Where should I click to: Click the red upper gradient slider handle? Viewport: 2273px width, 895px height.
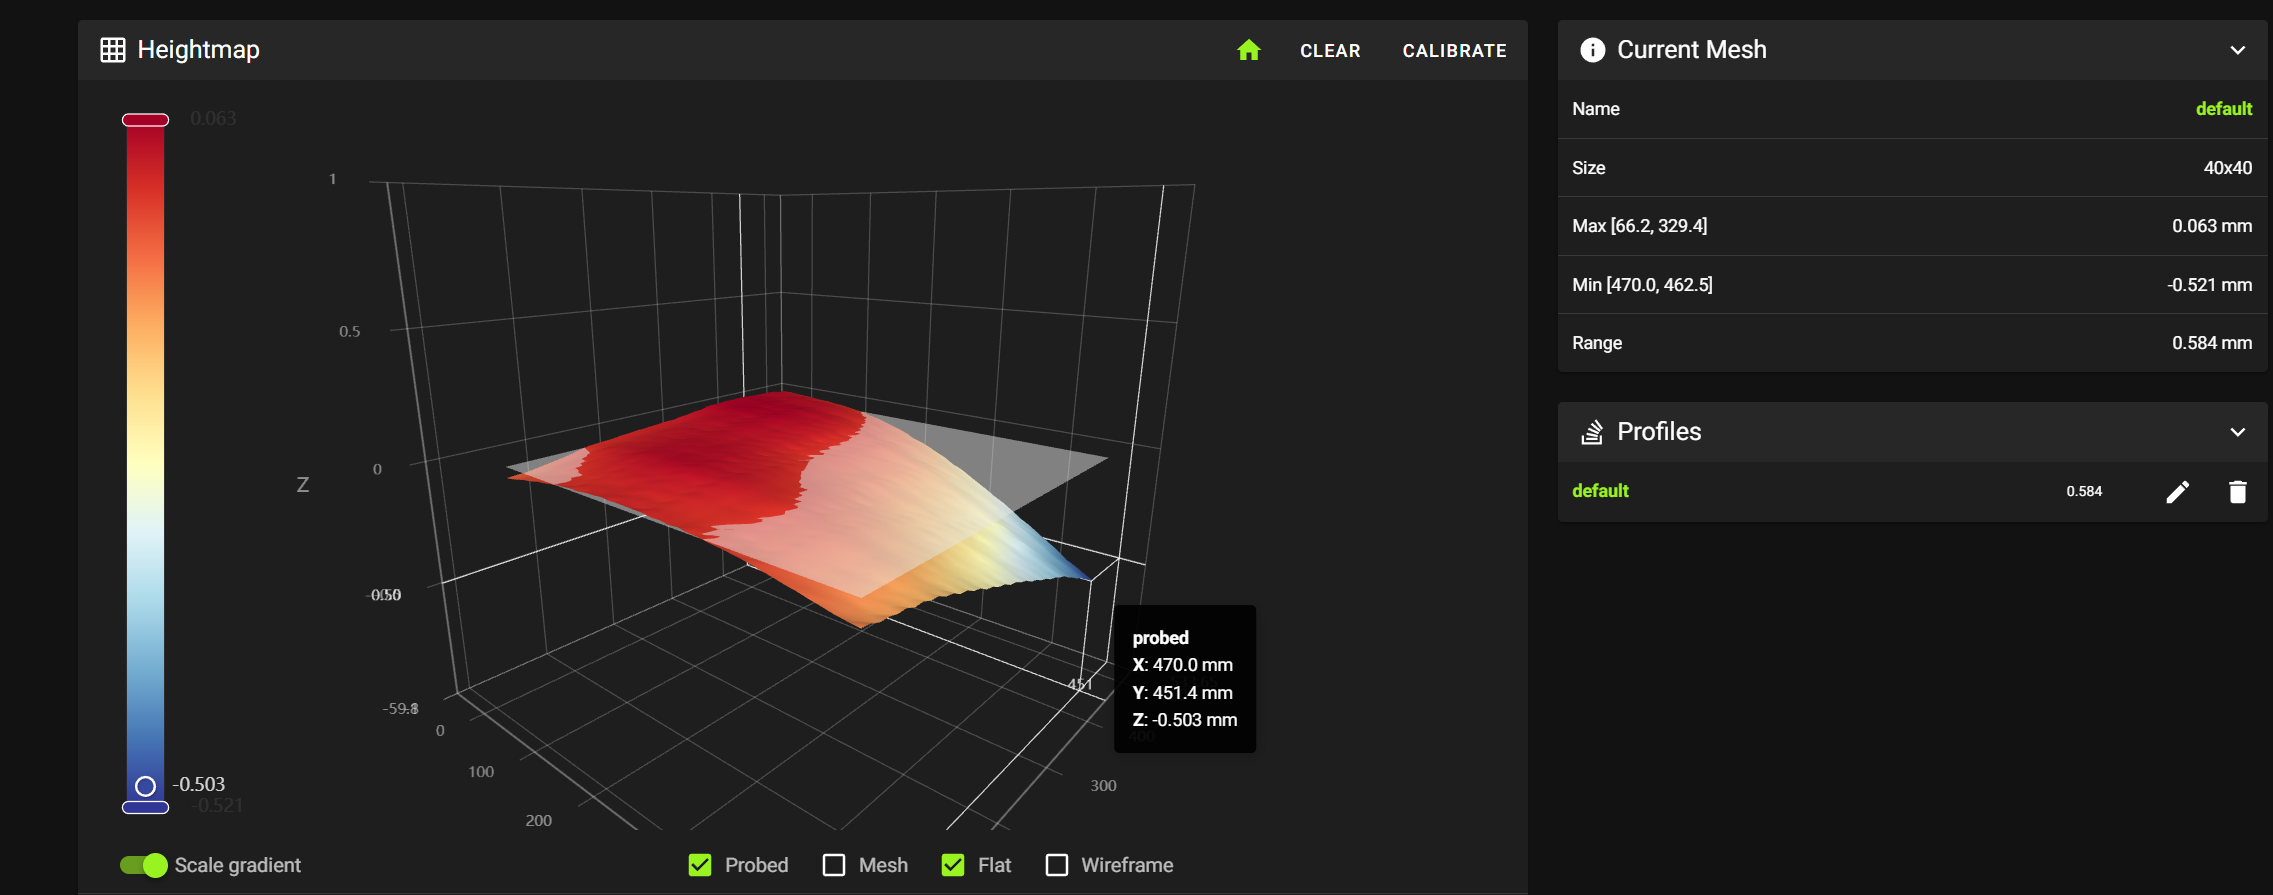145,120
